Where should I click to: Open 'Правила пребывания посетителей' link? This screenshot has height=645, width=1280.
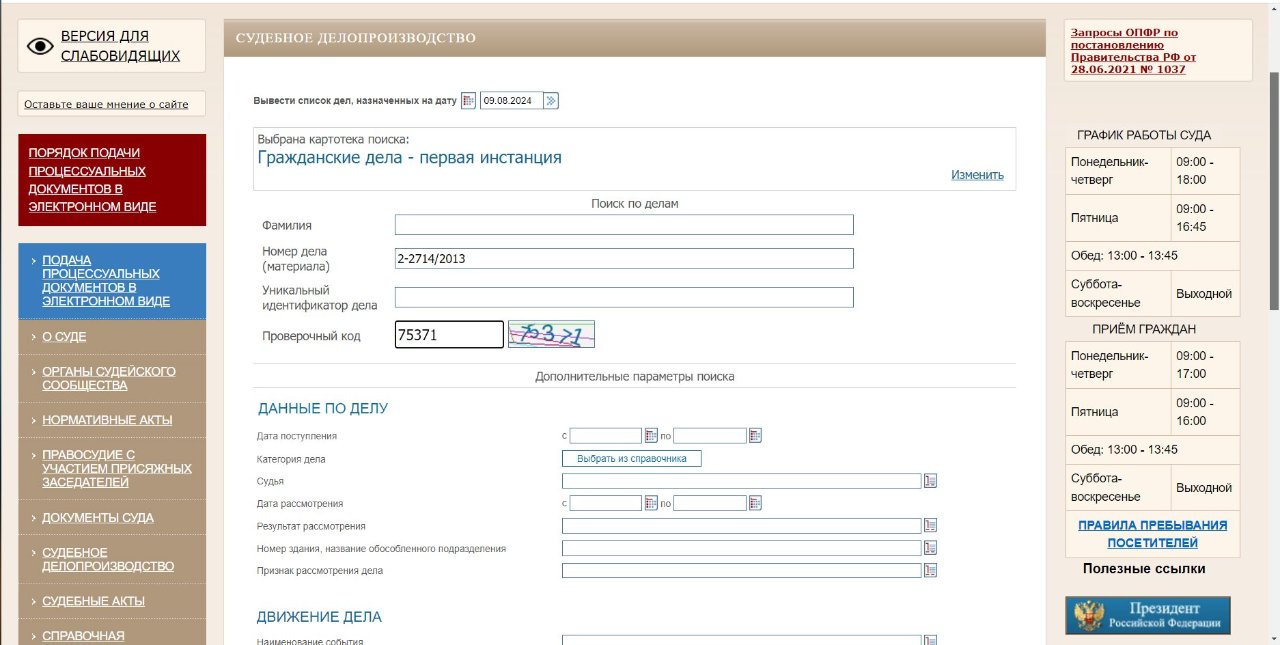click(x=1152, y=534)
